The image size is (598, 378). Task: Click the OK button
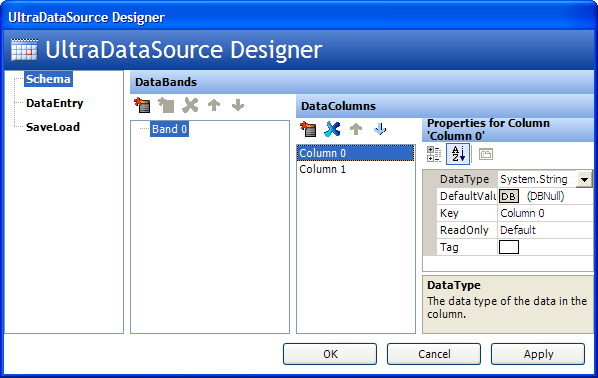(330, 354)
